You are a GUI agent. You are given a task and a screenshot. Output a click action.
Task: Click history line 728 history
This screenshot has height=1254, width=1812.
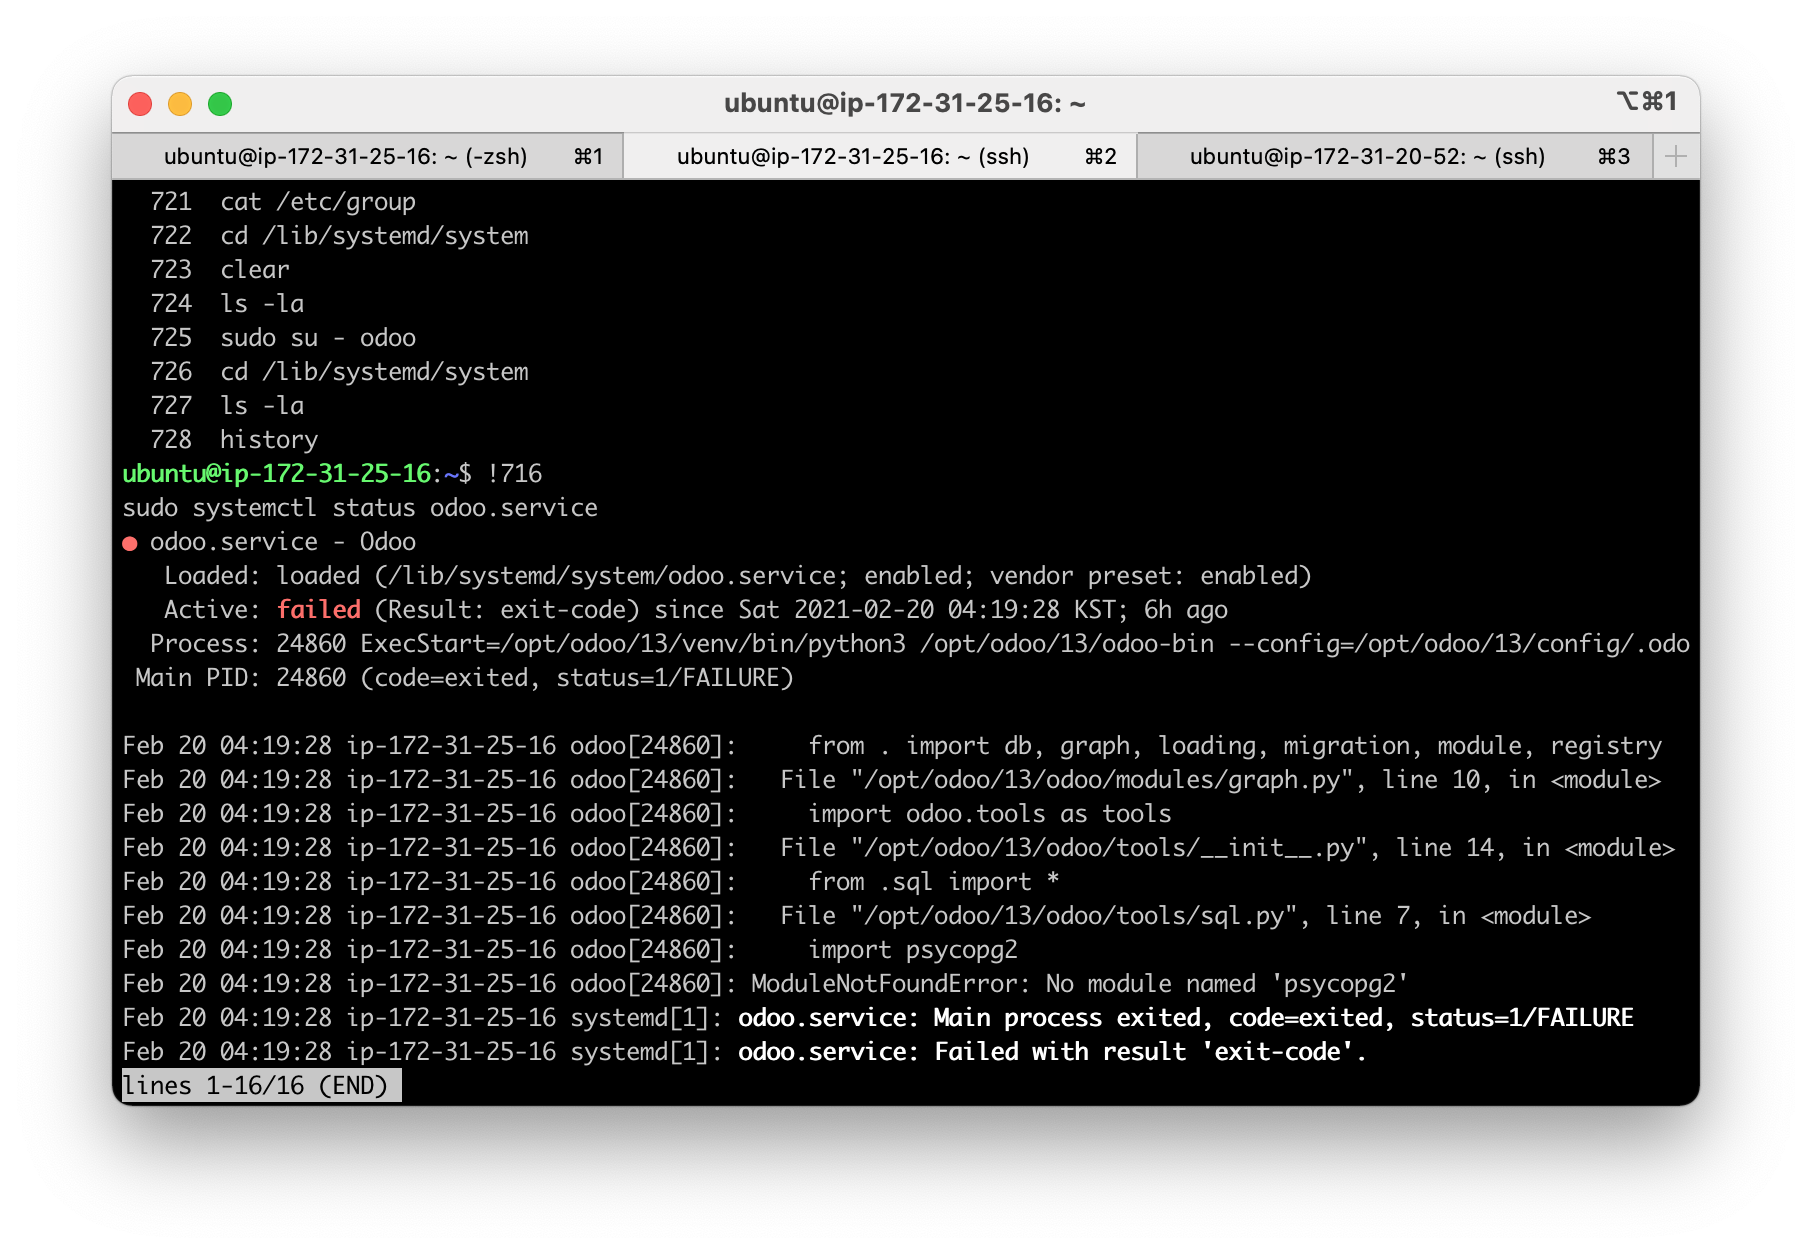pyautogui.click(x=234, y=440)
